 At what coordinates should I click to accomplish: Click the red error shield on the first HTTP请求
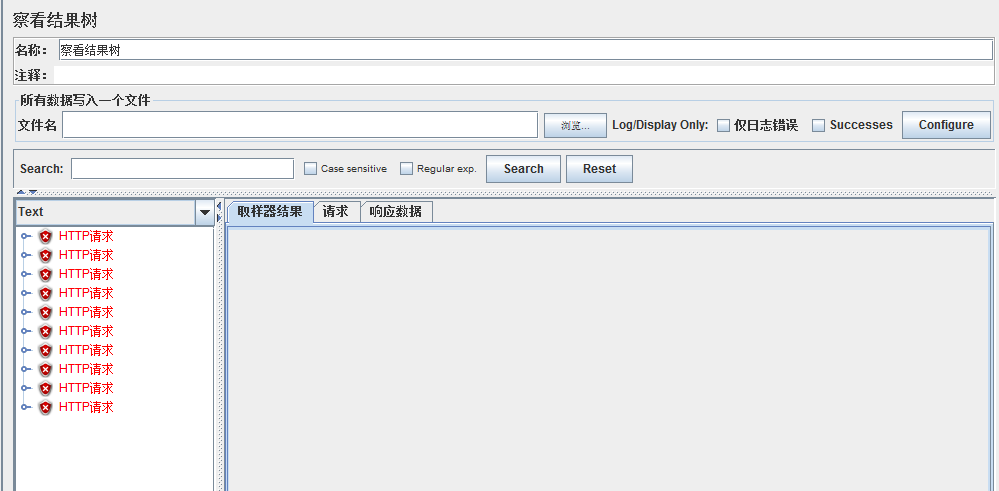coord(45,237)
